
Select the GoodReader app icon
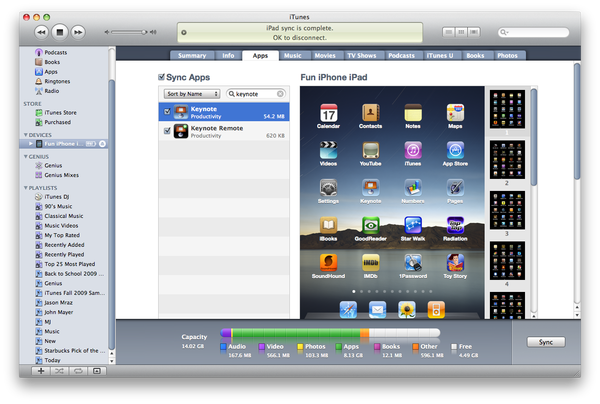[x=370, y=225]
